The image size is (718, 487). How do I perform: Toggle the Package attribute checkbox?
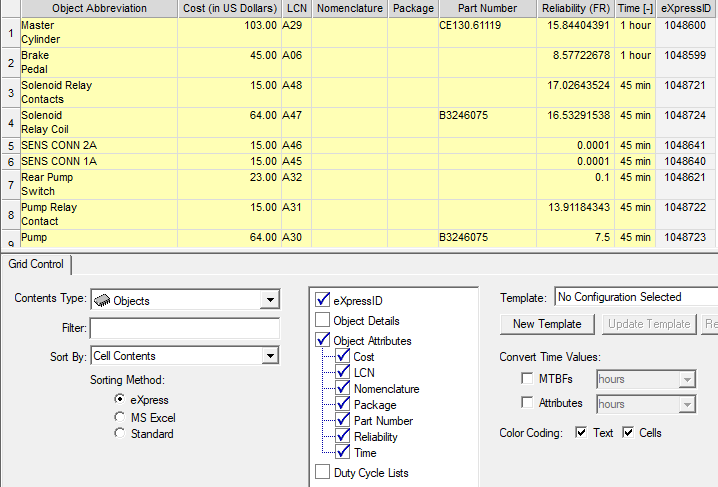pos(343,404)
